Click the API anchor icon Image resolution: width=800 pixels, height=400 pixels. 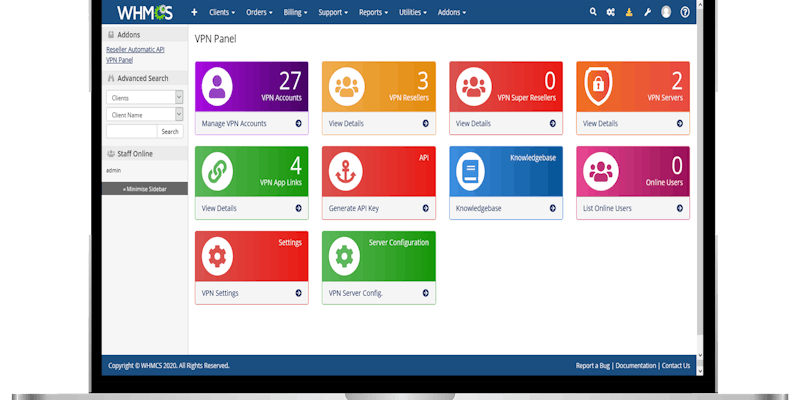tap(345, 171)
